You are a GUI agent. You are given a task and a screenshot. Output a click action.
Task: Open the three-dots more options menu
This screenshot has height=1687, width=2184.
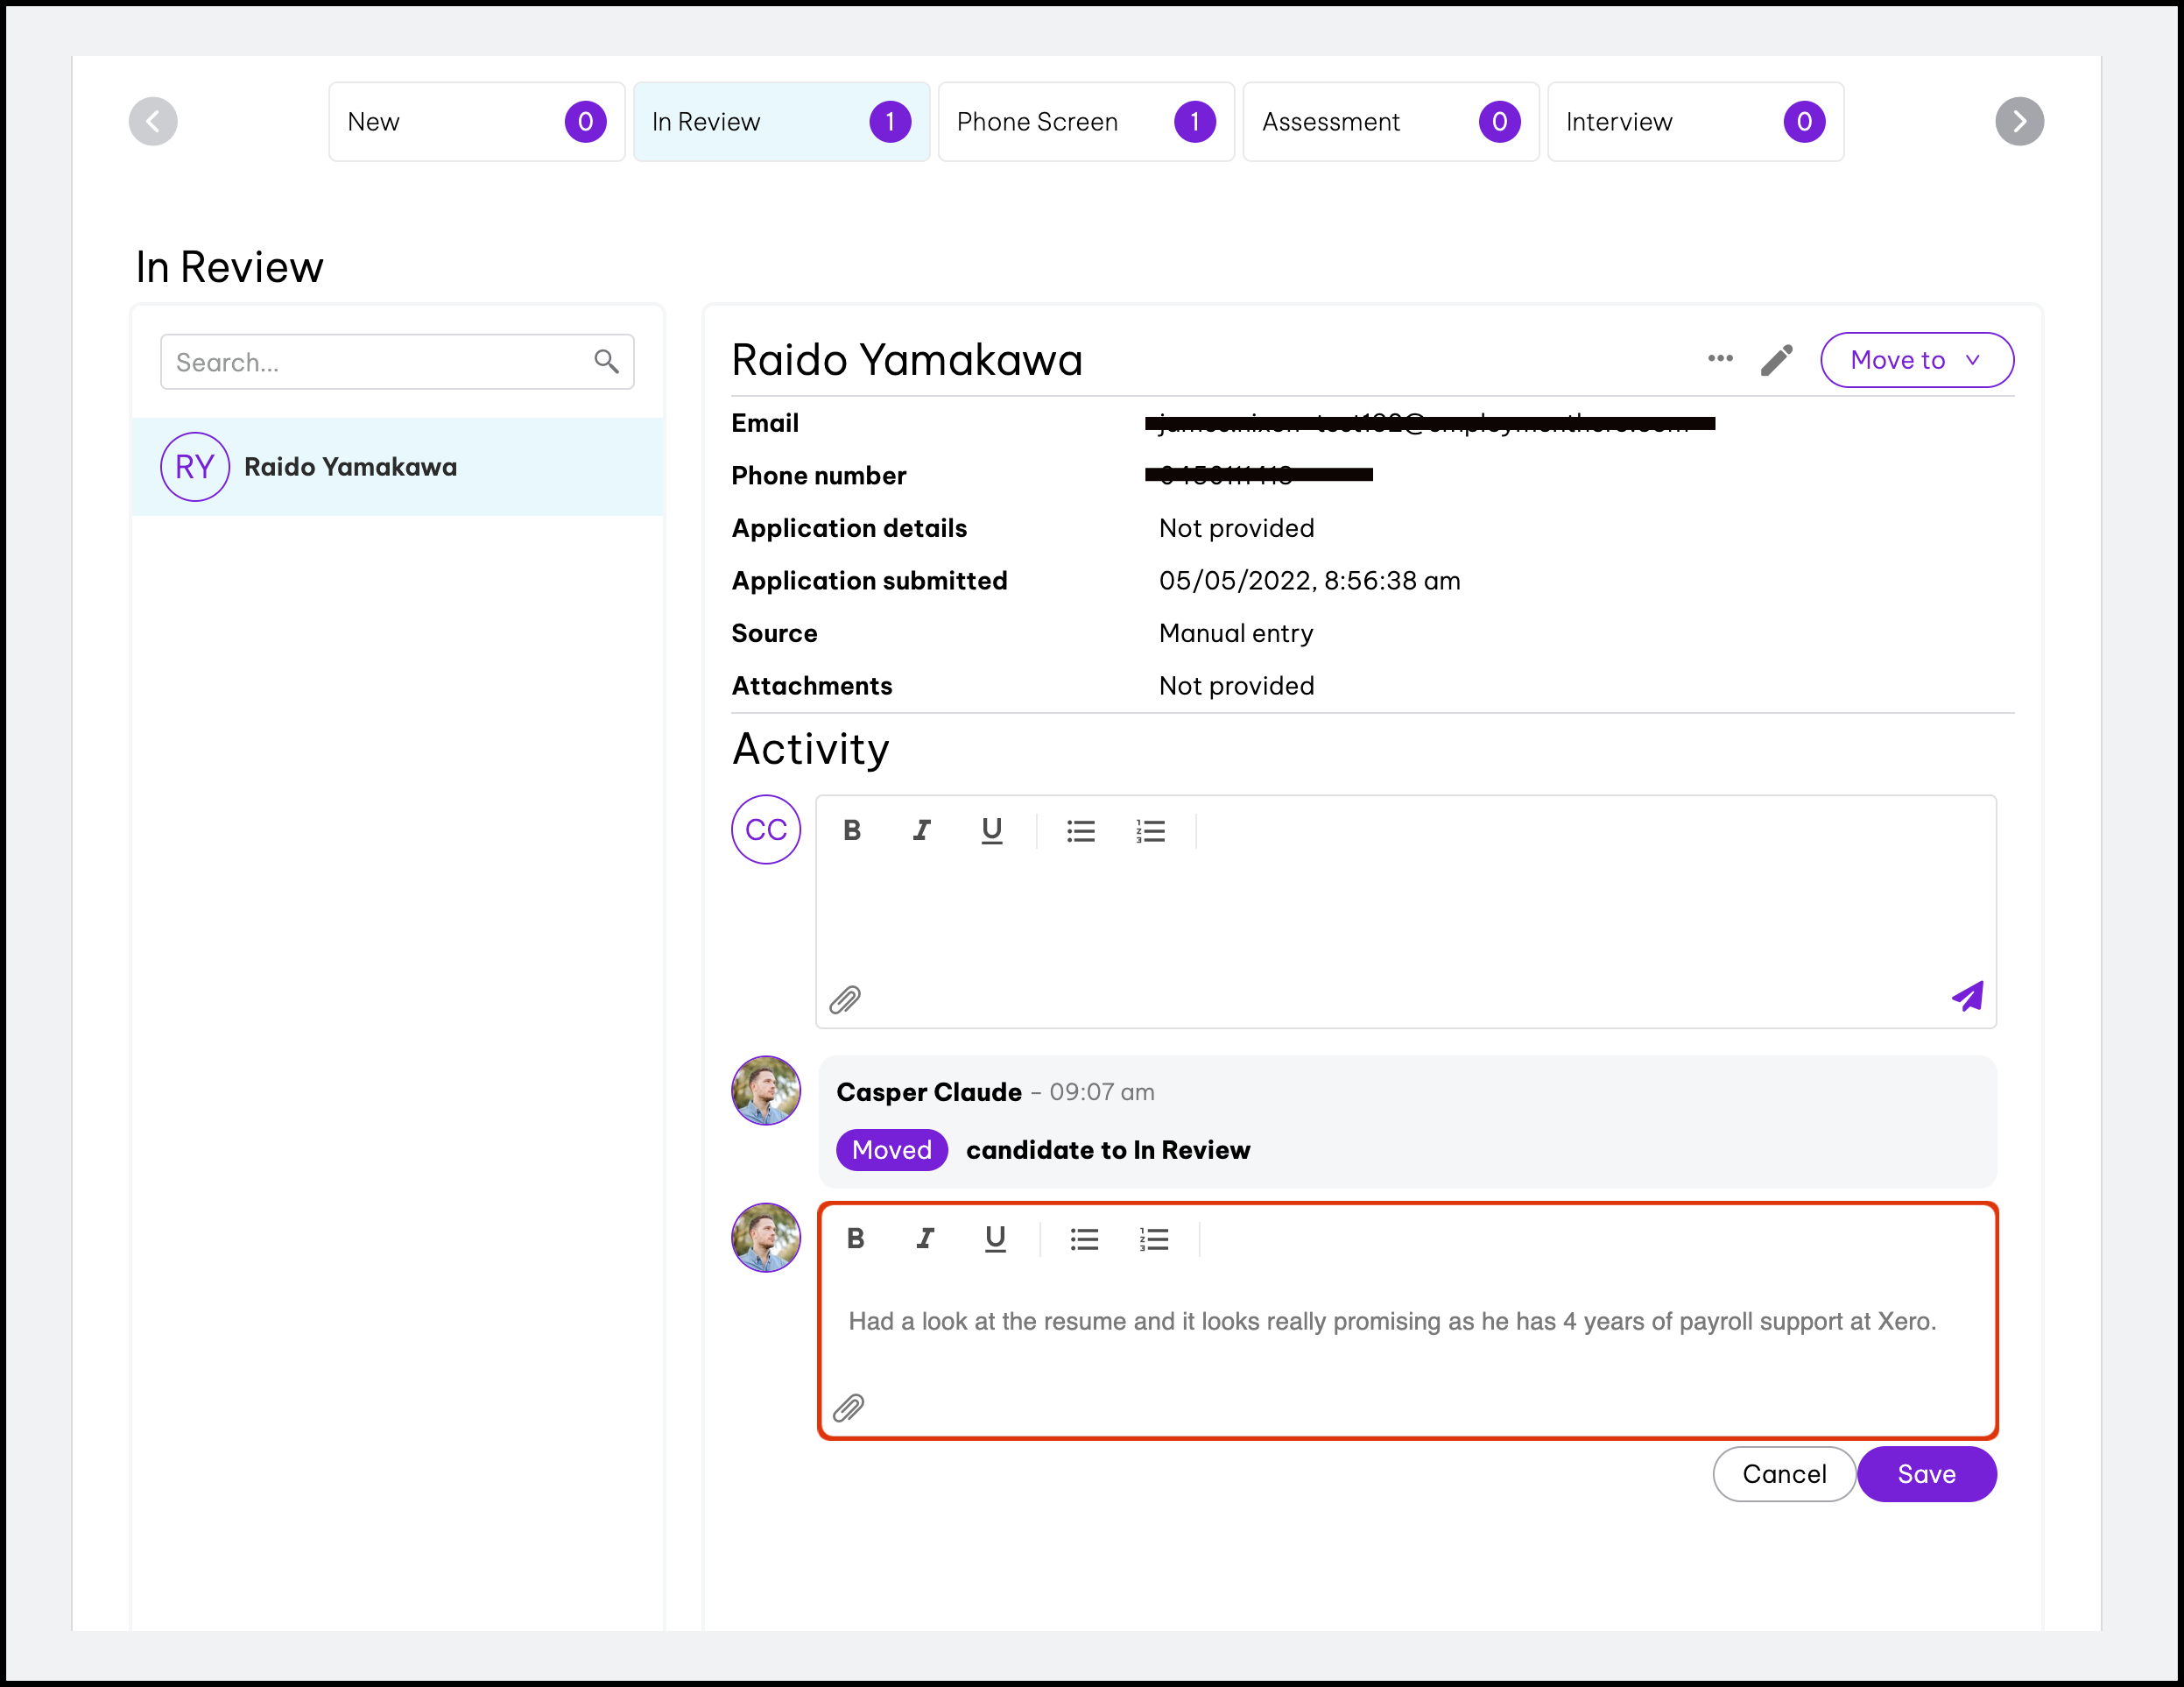1720,359
